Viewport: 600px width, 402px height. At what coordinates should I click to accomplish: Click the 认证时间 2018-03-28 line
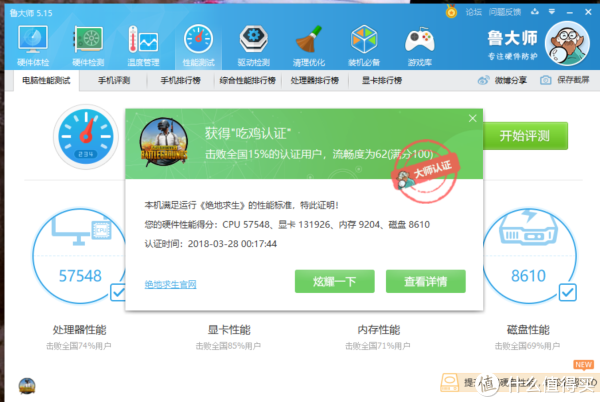tap(210, 244)
